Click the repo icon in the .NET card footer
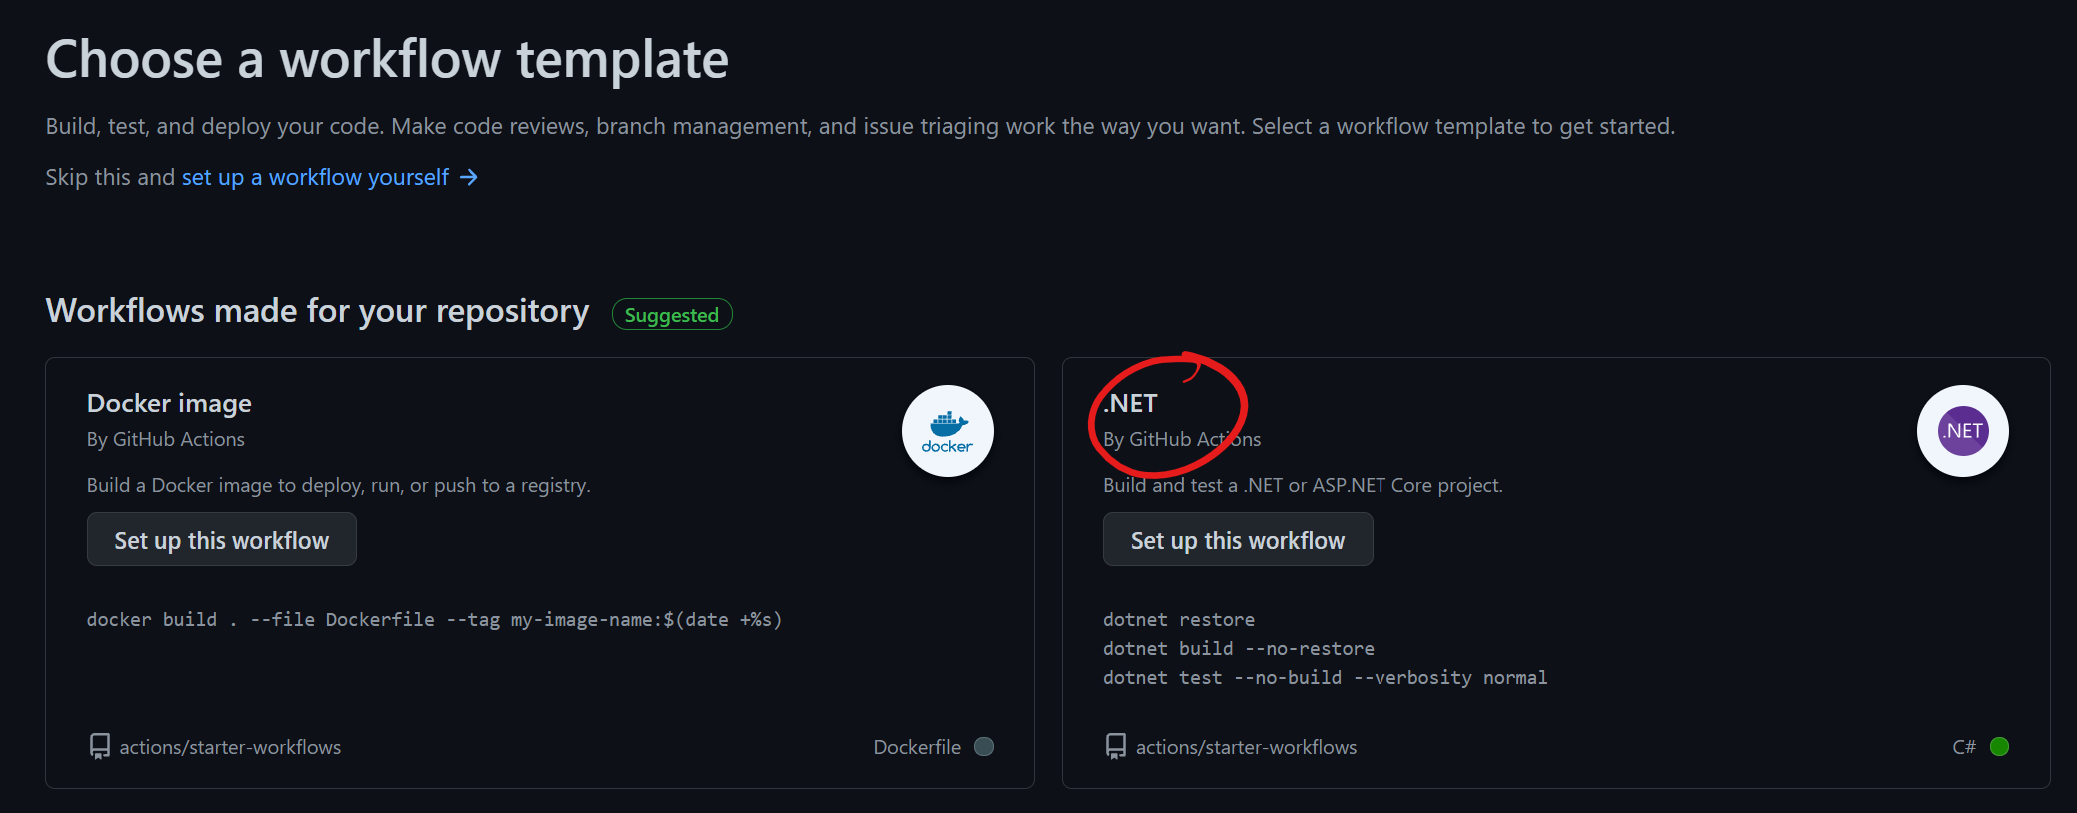 tap(1116, 747)
